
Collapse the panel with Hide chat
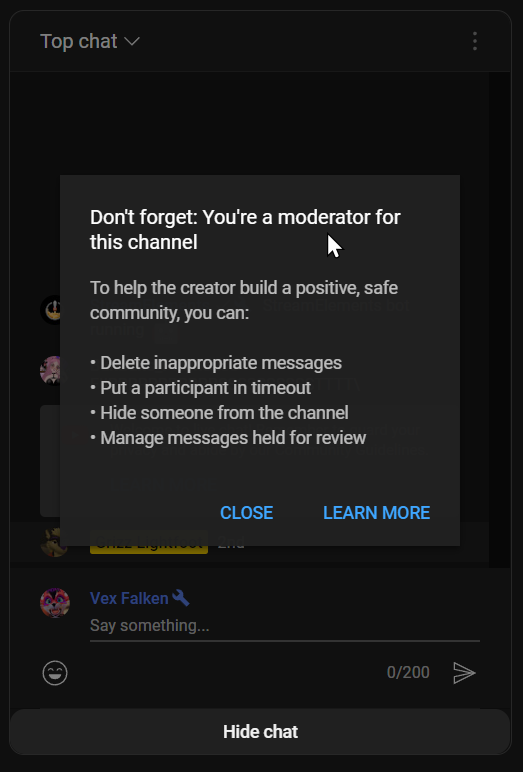click(260, 732)
